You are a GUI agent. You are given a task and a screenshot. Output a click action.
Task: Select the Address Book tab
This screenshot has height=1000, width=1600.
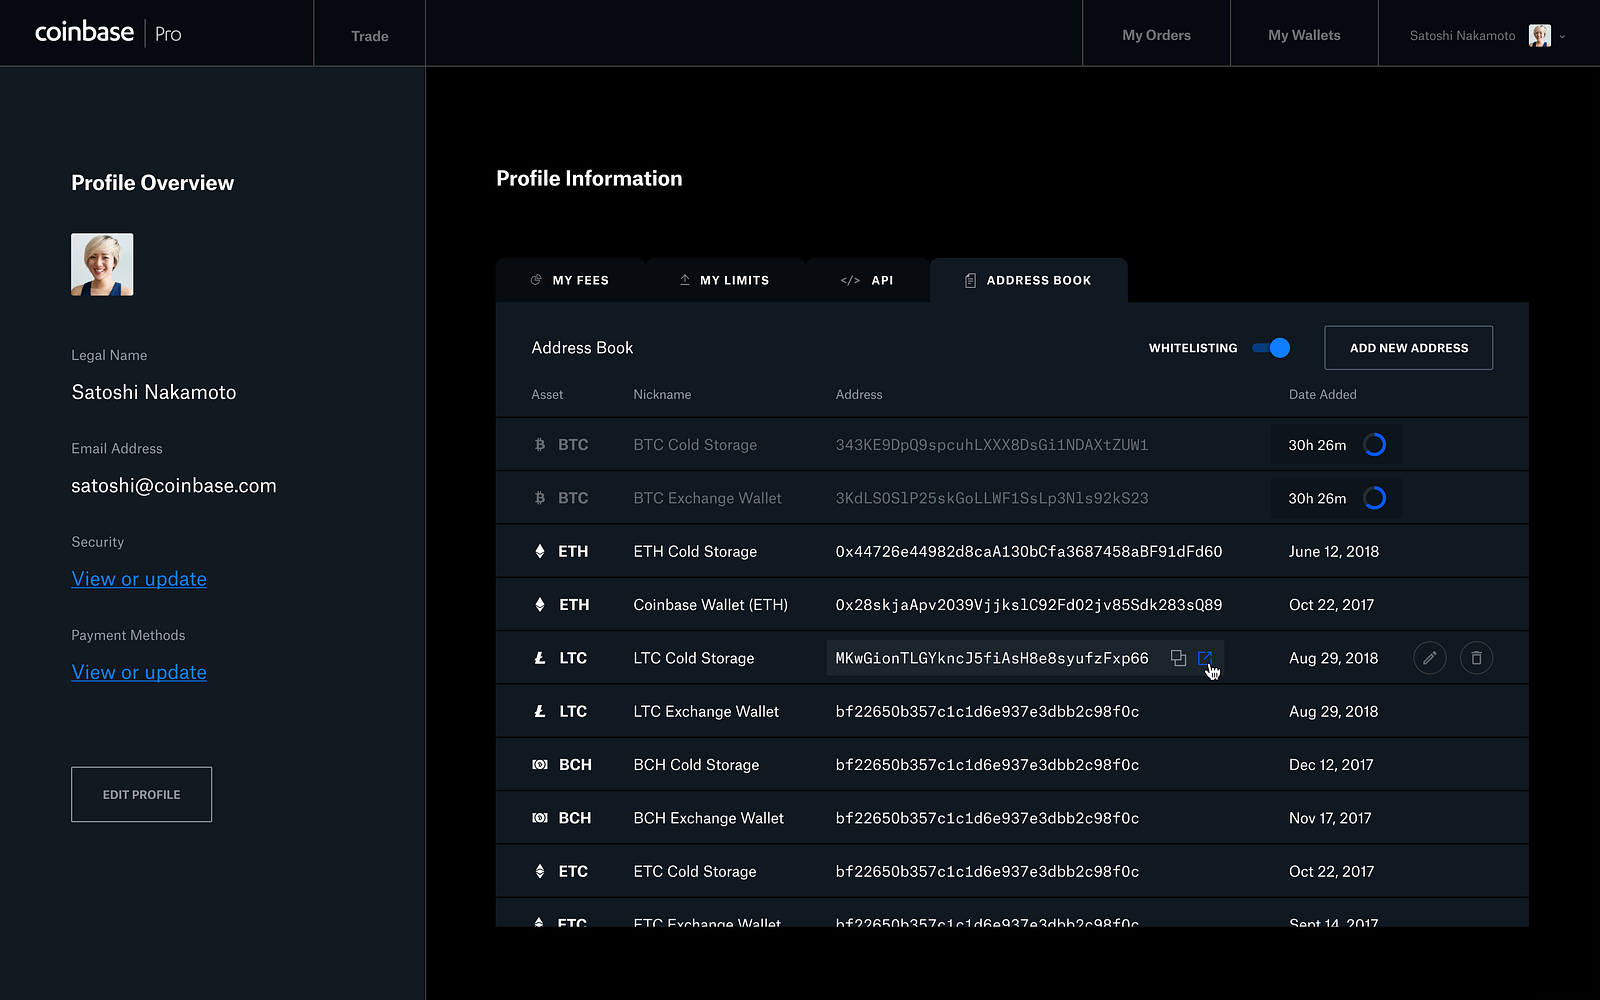tap(1029, 280)
